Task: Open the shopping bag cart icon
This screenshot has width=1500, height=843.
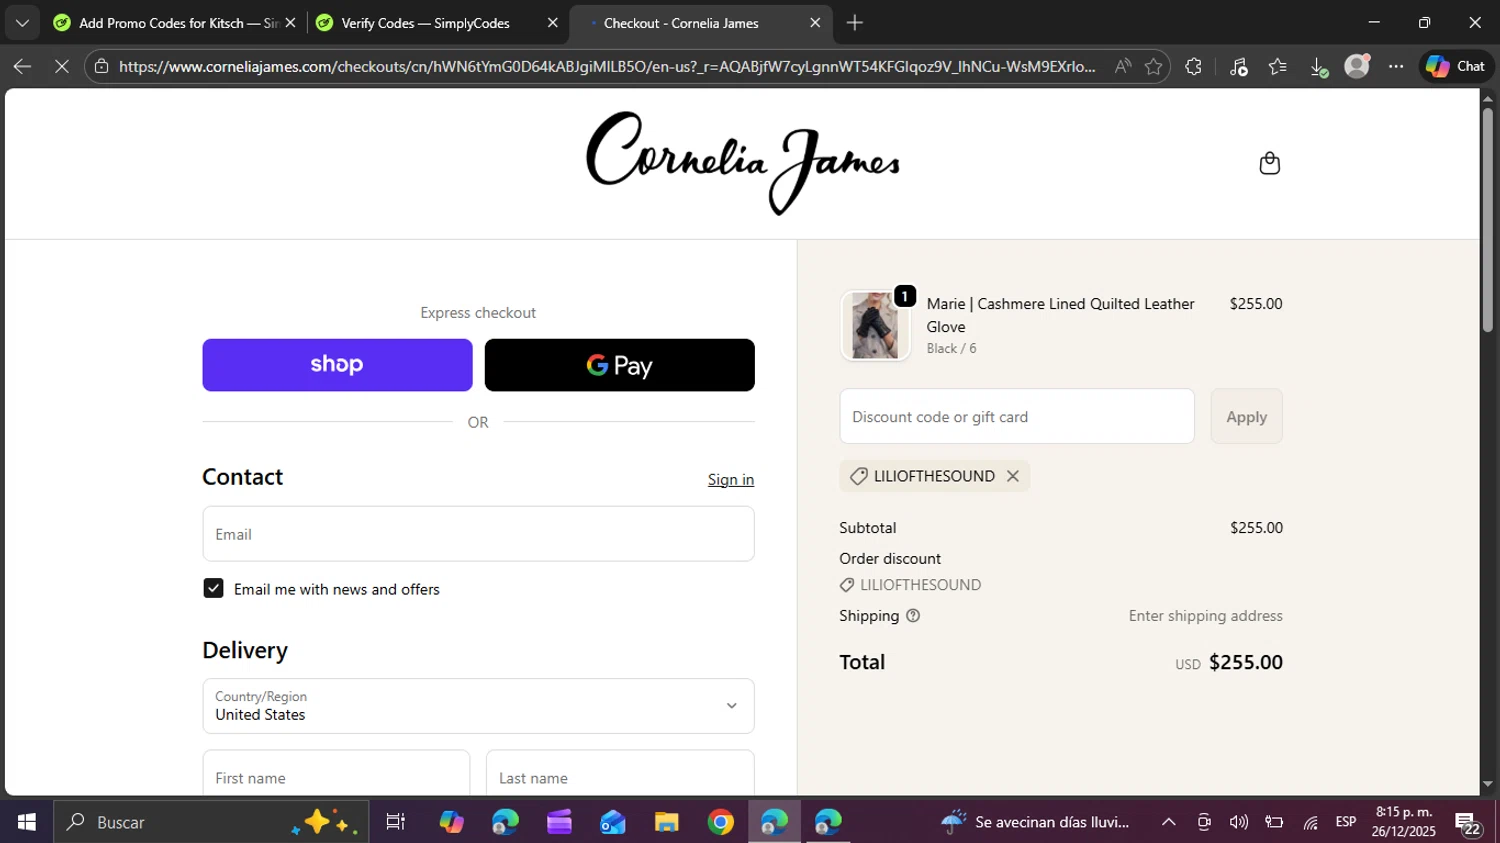Action: [x=1269, y=163]
